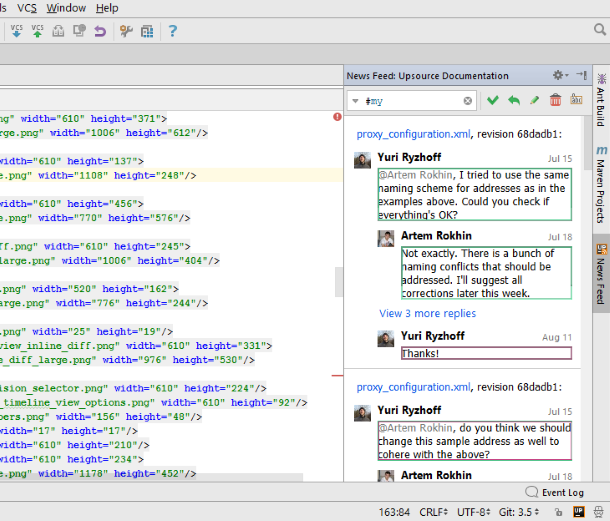The image size is (610, 521).
Task: Click the VCS Commit Changes icon
Action: click(x=39, y=31)
